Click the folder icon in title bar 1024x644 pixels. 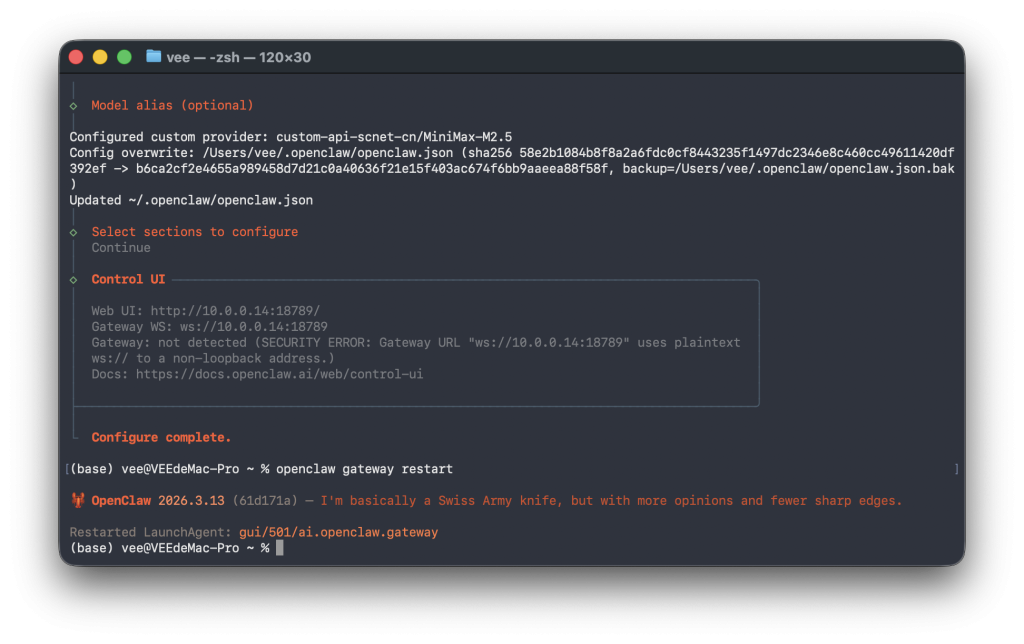153,57
